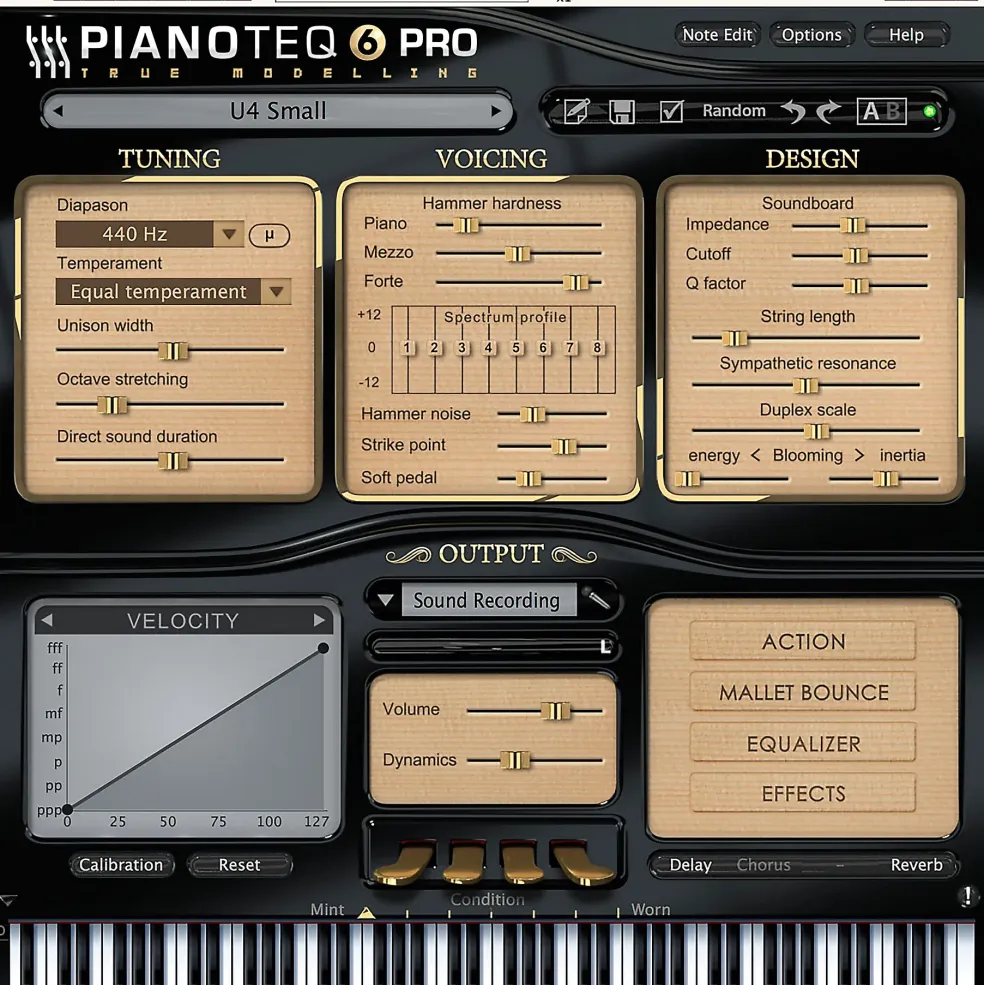
Task: Click the microphone icon beside Sound Recording
Action: (x=596, y=599)
